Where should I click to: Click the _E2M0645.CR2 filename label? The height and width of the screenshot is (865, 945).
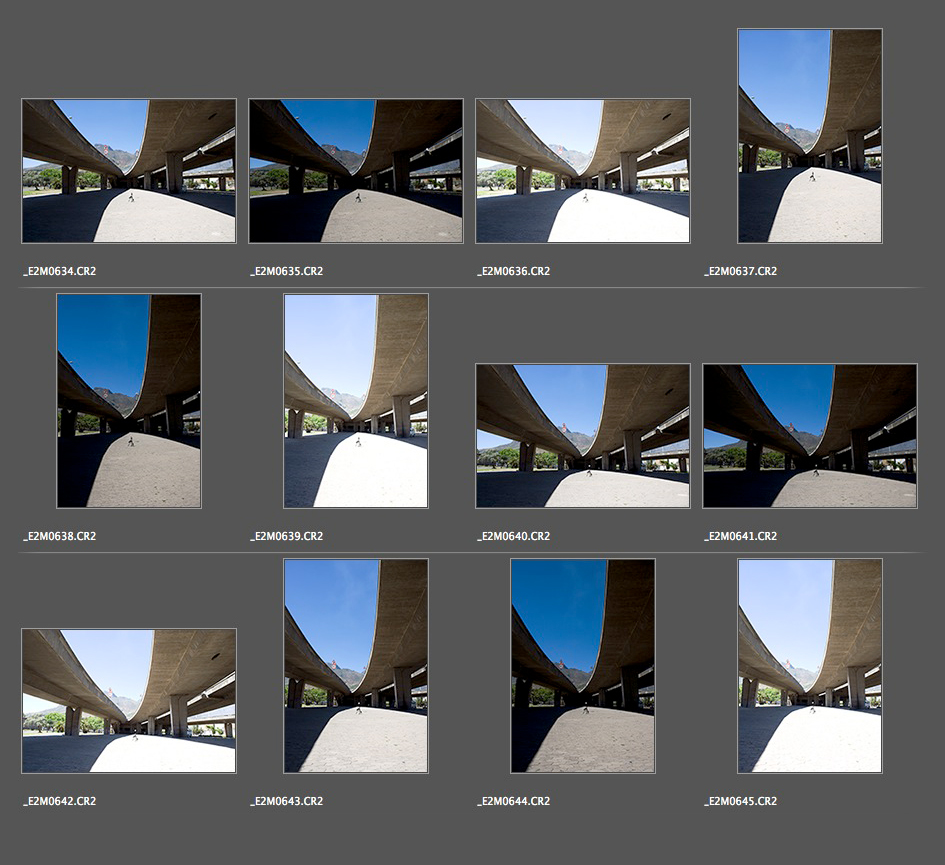741,802
